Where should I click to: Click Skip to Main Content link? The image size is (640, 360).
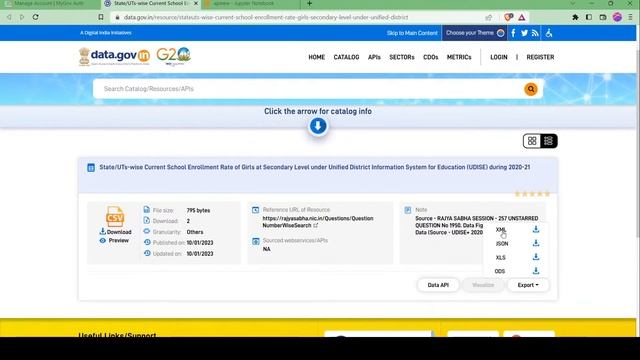[x=412, y=33]
